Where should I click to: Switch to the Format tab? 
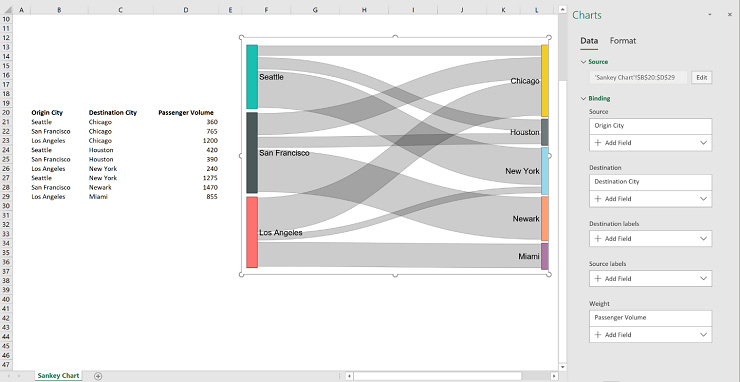[622, 41]
